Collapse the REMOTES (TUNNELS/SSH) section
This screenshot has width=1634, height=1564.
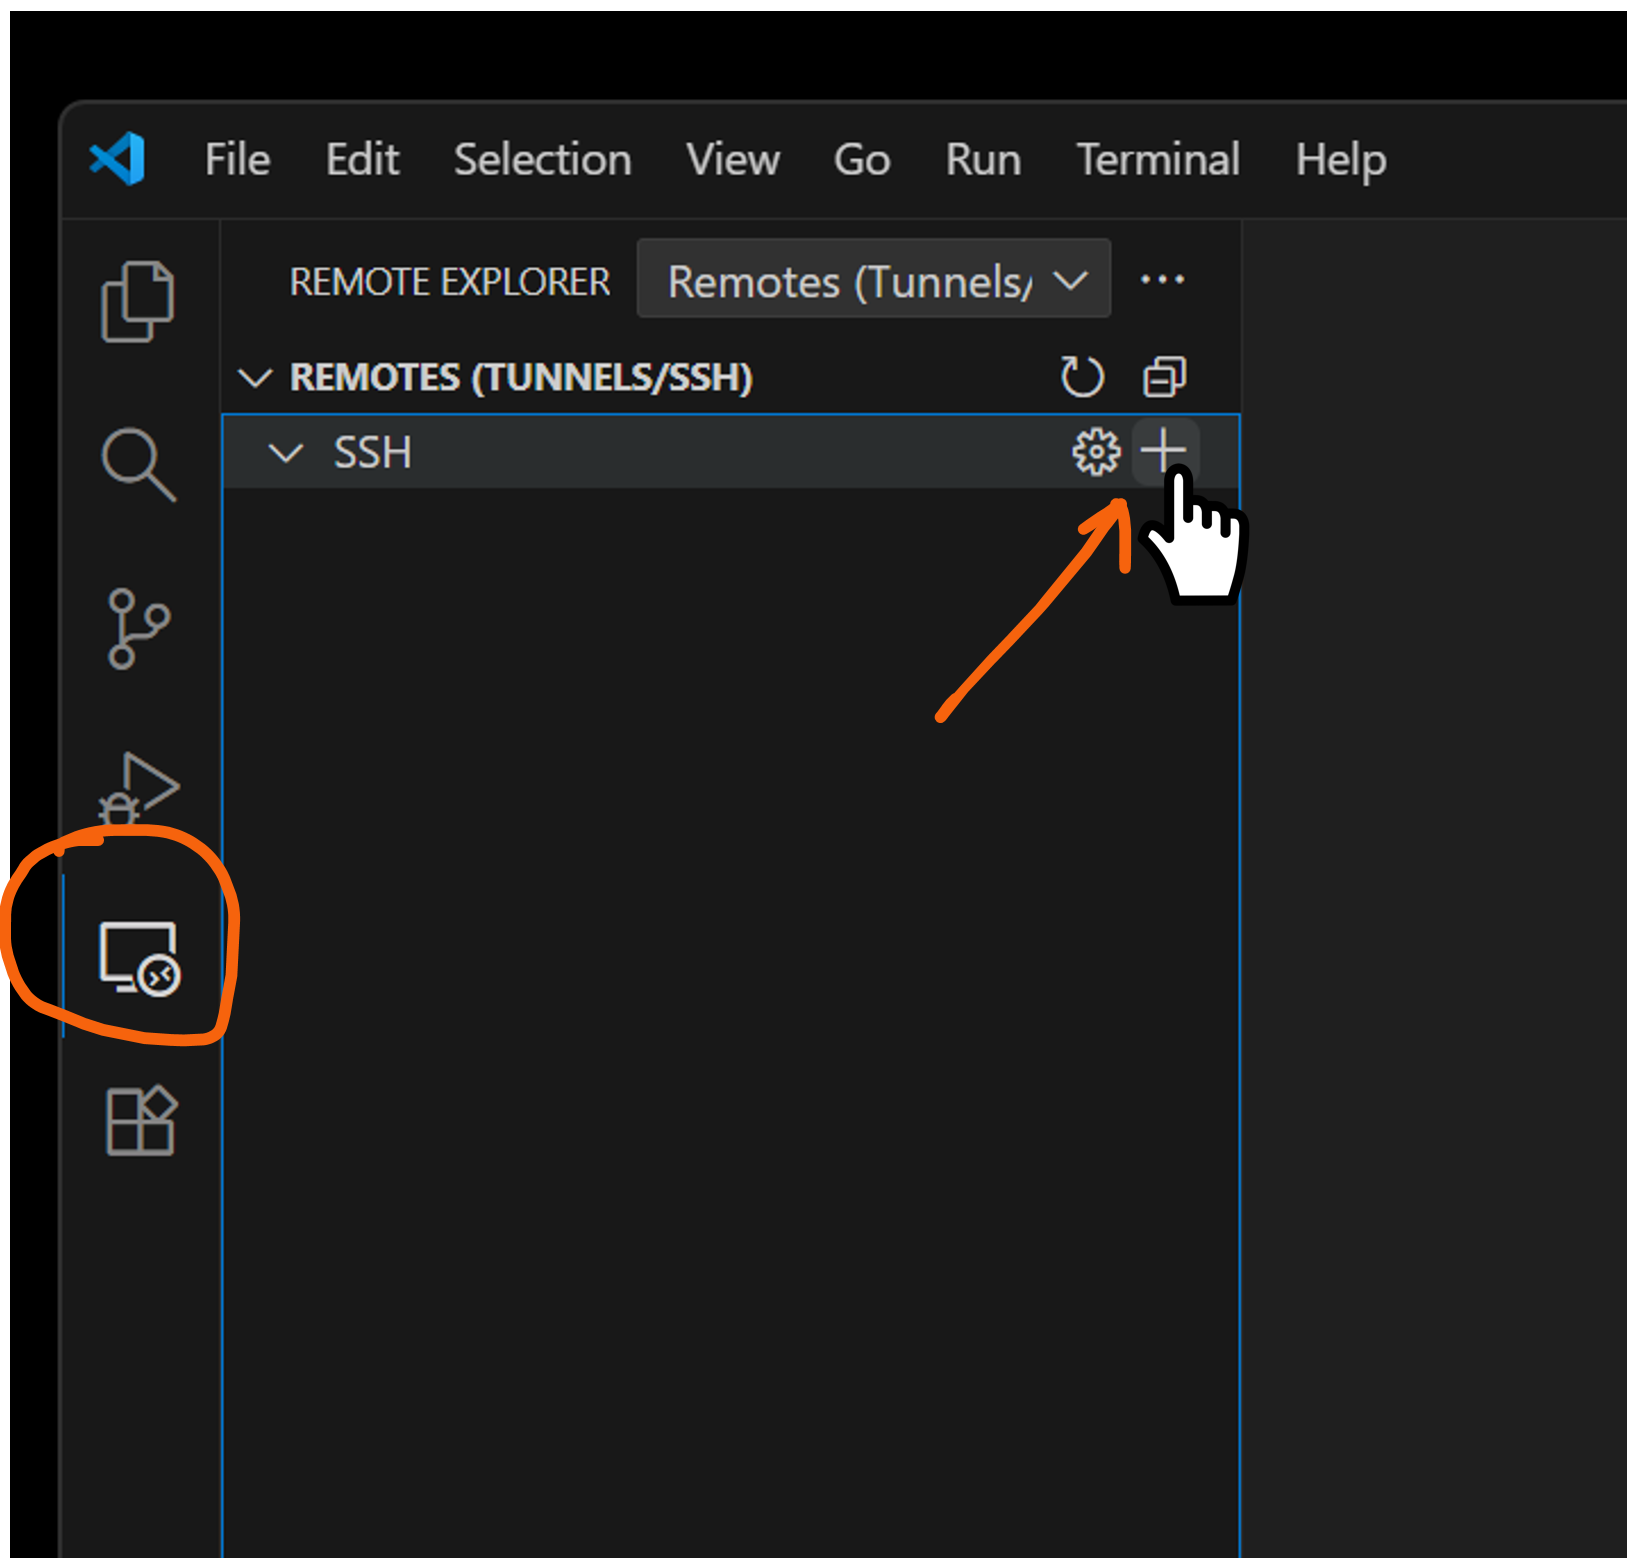[256, 377]
